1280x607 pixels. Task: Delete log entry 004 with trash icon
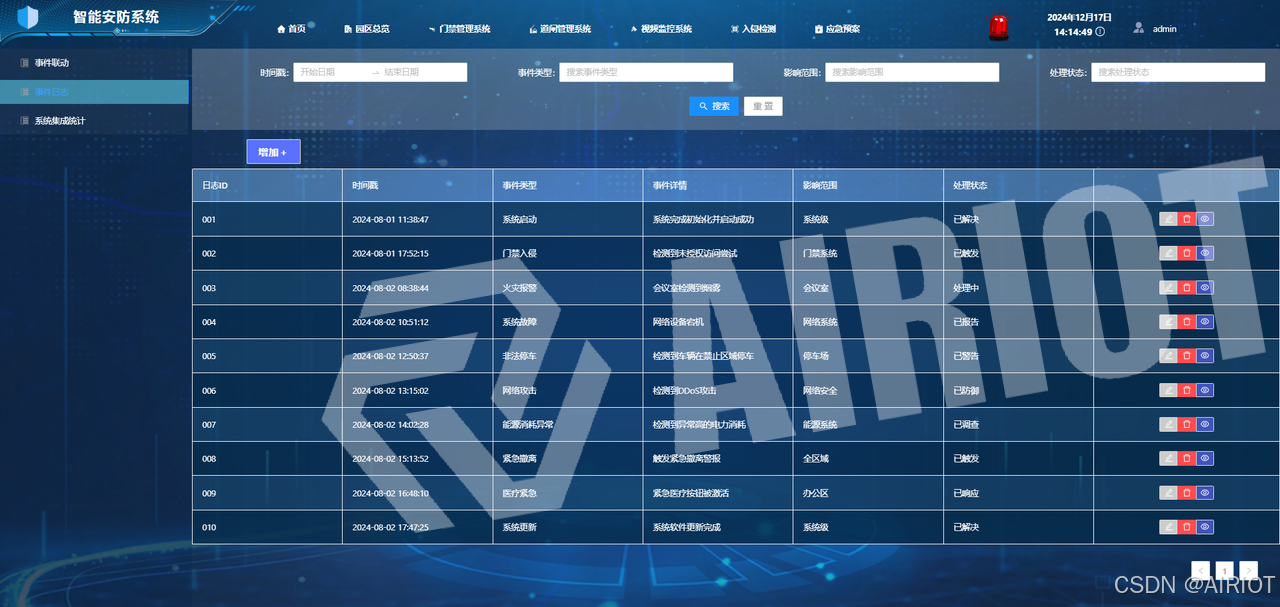coord(1186,322)
